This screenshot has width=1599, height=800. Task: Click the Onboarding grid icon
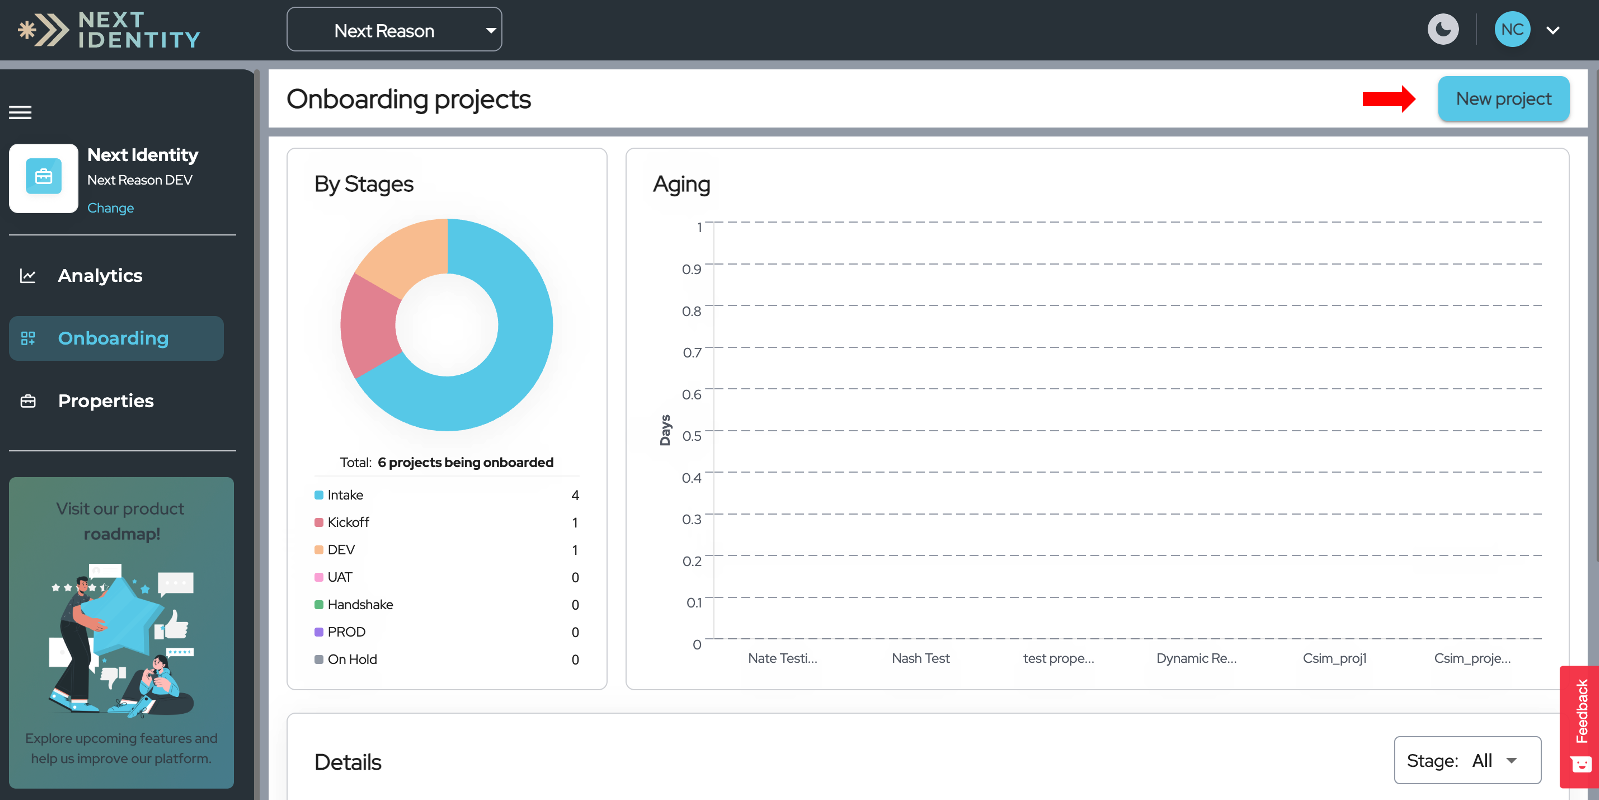(x=28, y=338)
